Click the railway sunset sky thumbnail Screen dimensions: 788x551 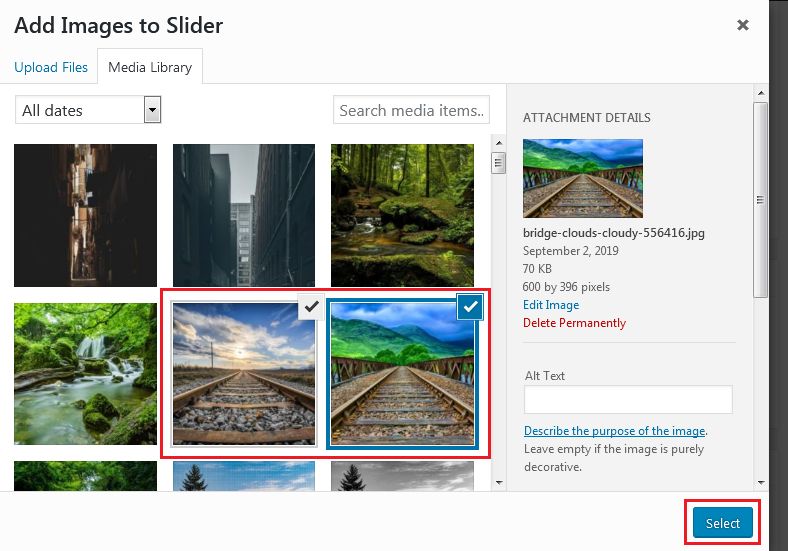coord(243,380)
